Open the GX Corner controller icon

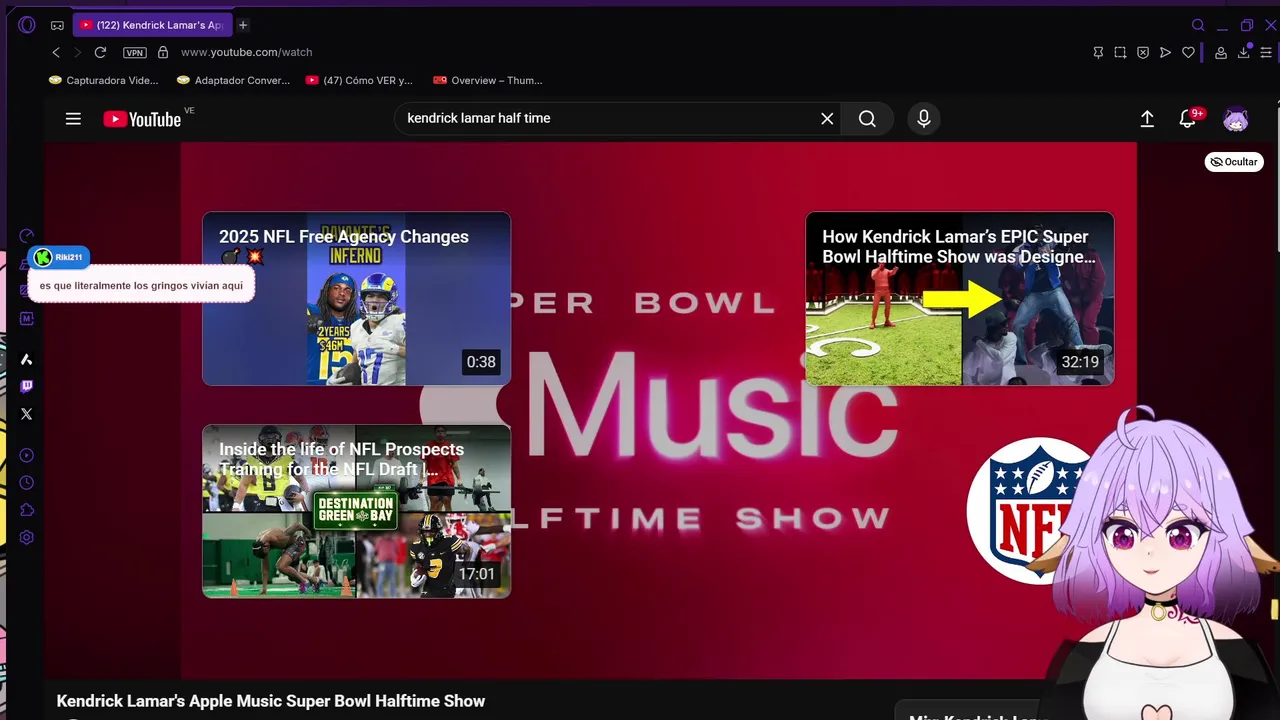(57, 25)
